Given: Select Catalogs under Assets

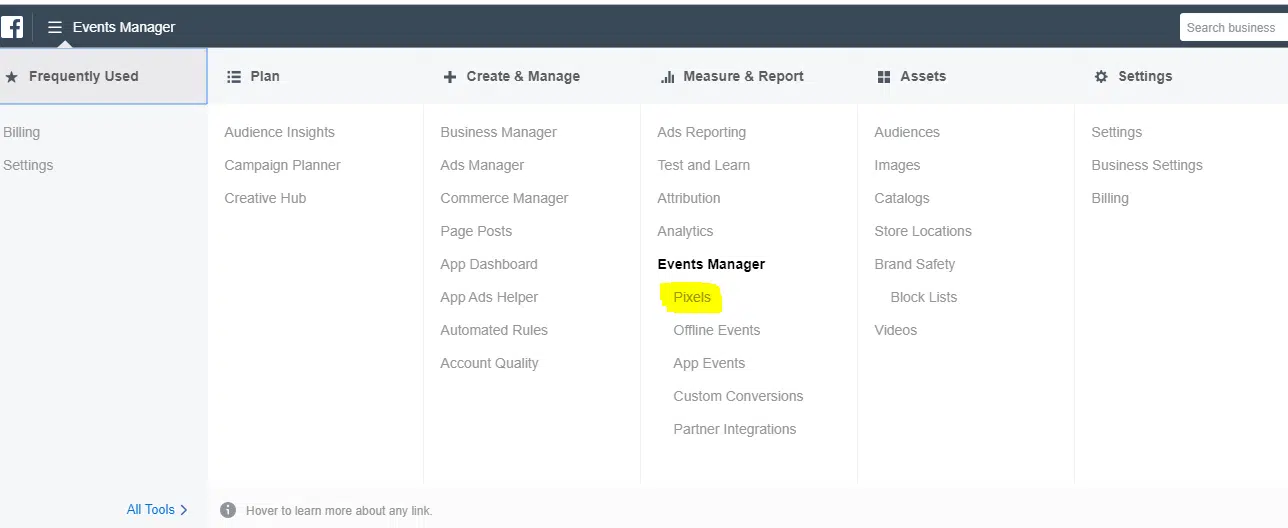Looking at the screenshot, I should tap(902, 198).
